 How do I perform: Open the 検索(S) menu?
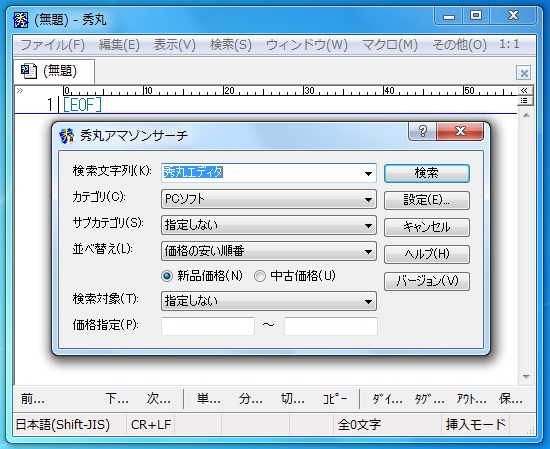231,45
